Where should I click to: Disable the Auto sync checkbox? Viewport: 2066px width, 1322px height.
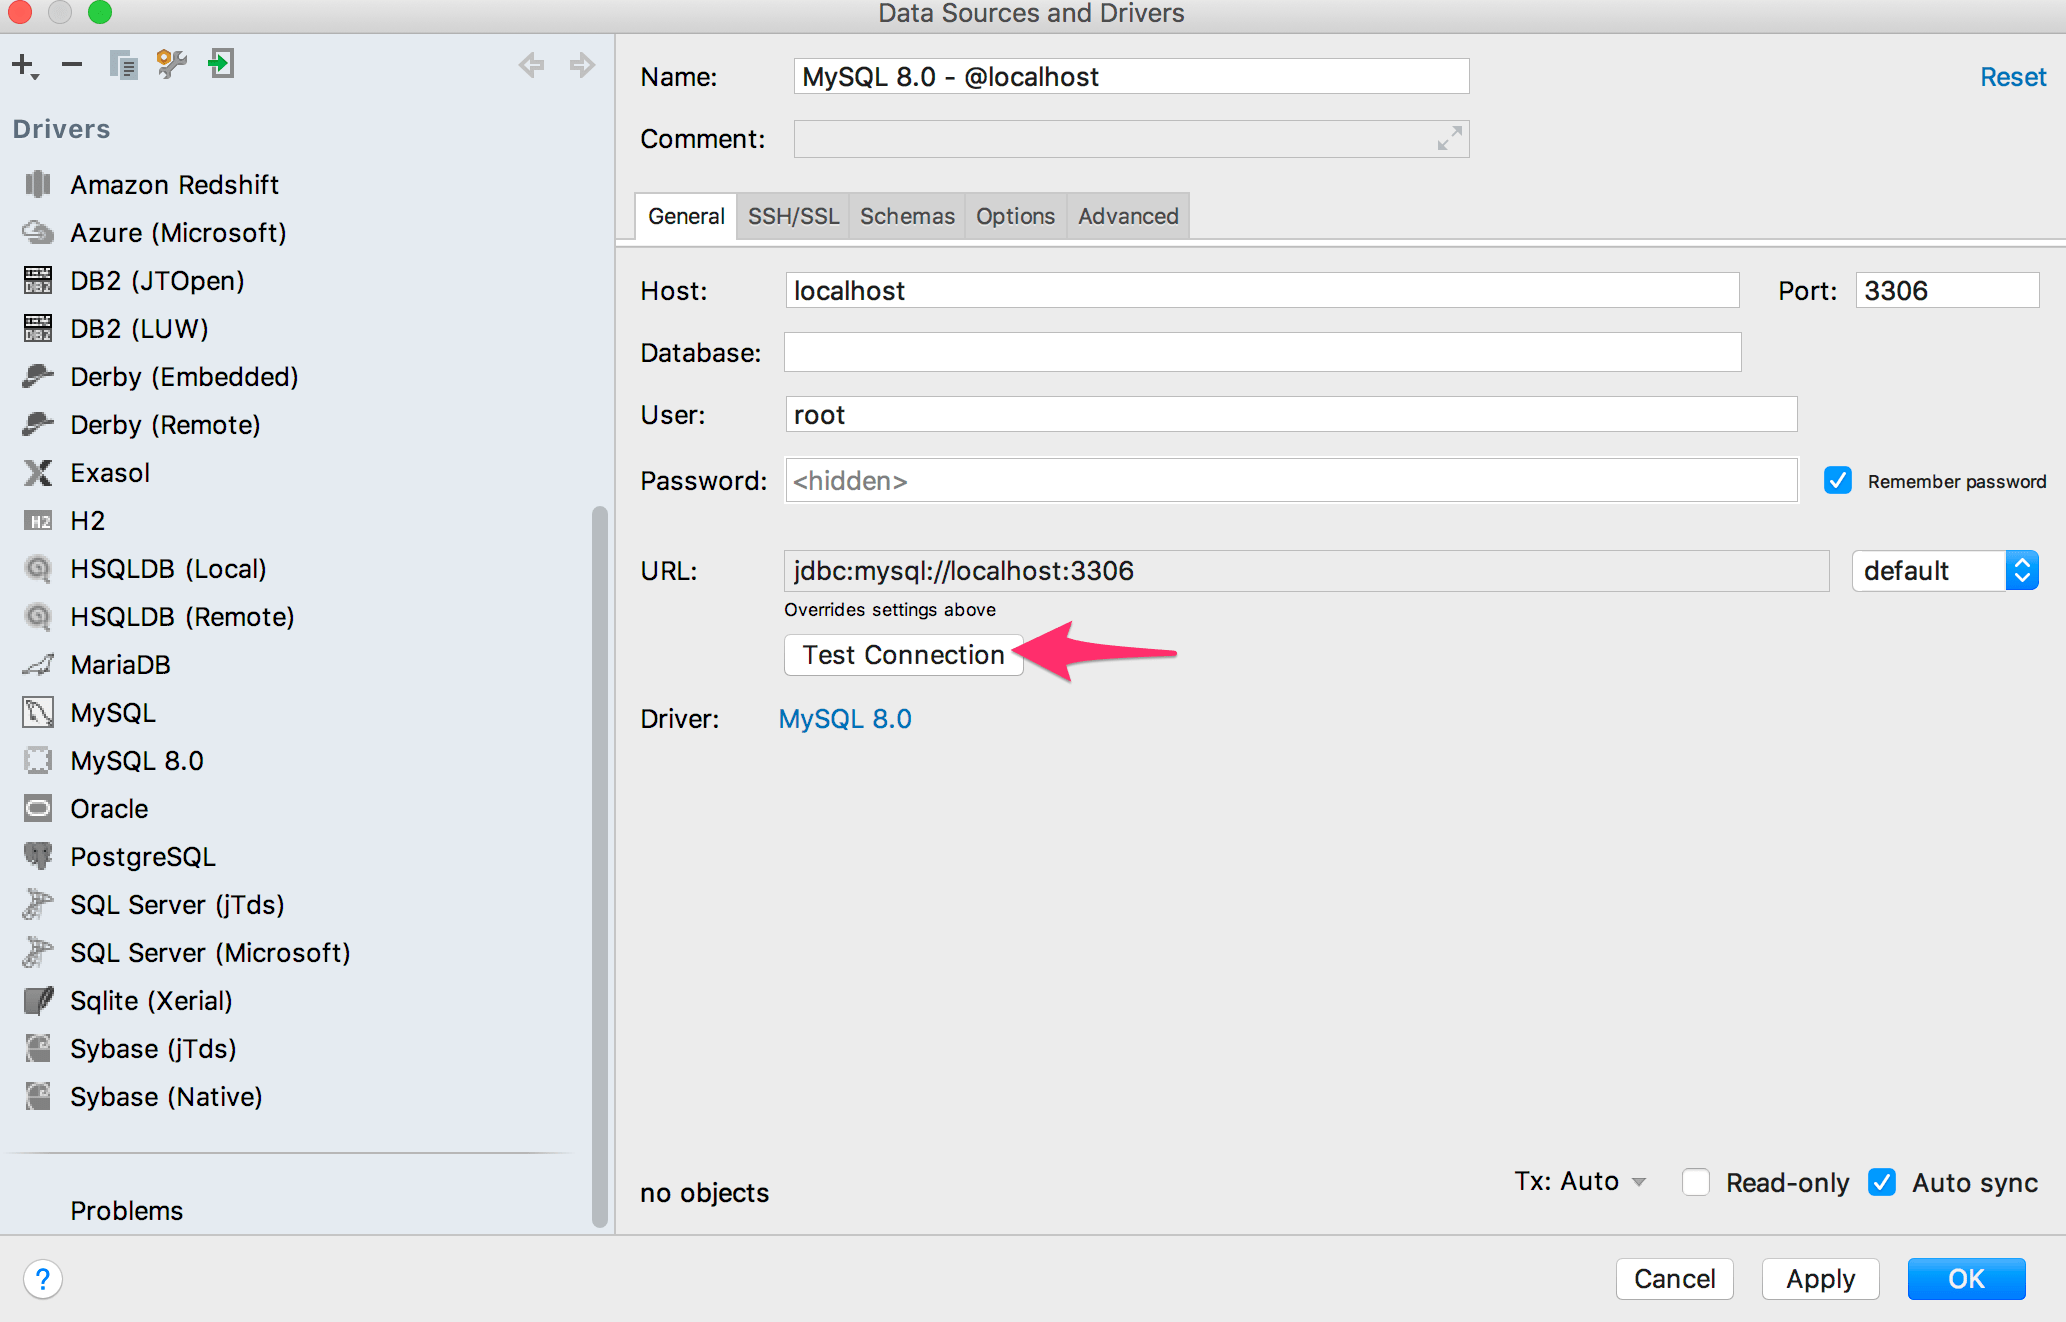pos(1882,1182)
